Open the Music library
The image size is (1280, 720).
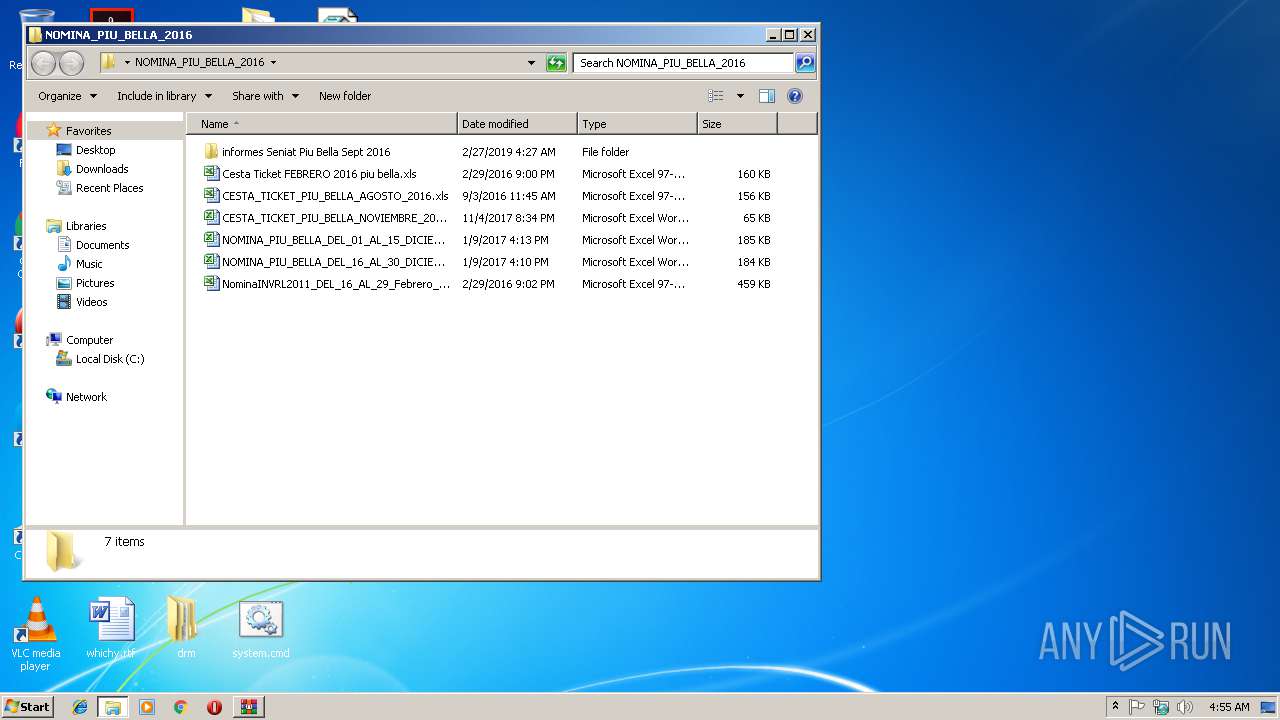(89, 264)
